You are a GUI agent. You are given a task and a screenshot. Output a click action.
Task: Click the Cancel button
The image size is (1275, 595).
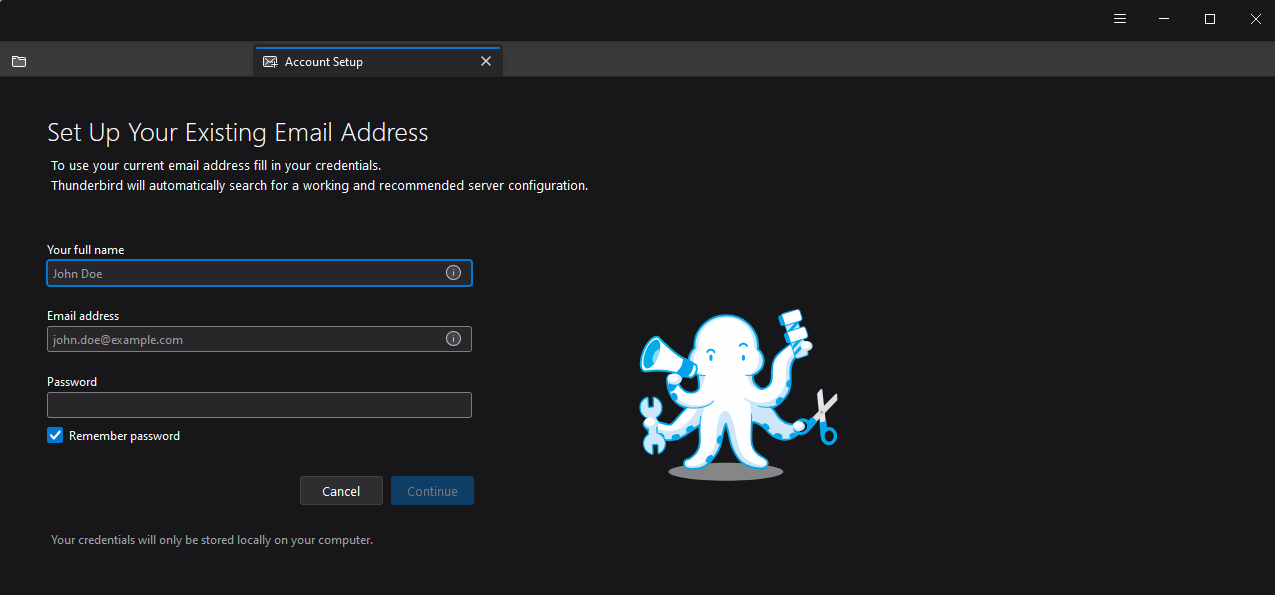[x=341, y=490]
